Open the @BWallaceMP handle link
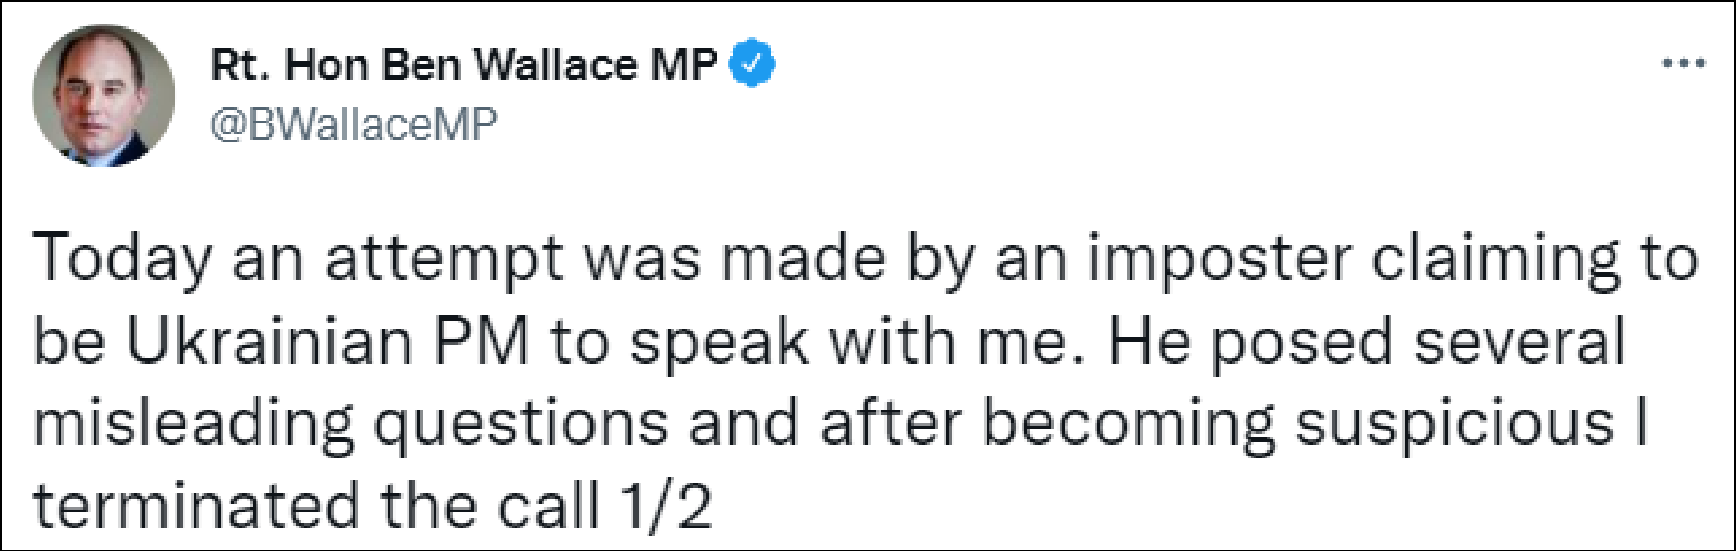 353,125
